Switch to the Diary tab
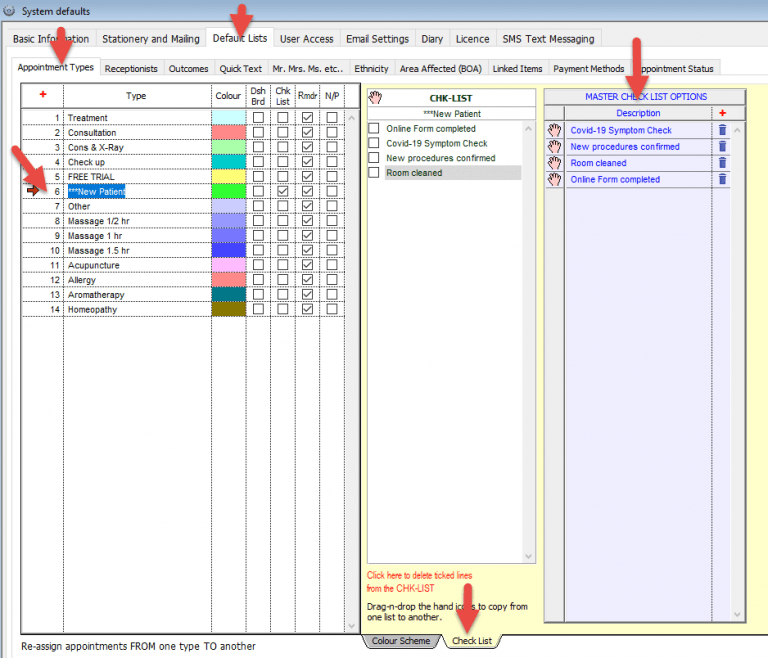The width and height of the screenshot is (768, 658). pos(432,39)
